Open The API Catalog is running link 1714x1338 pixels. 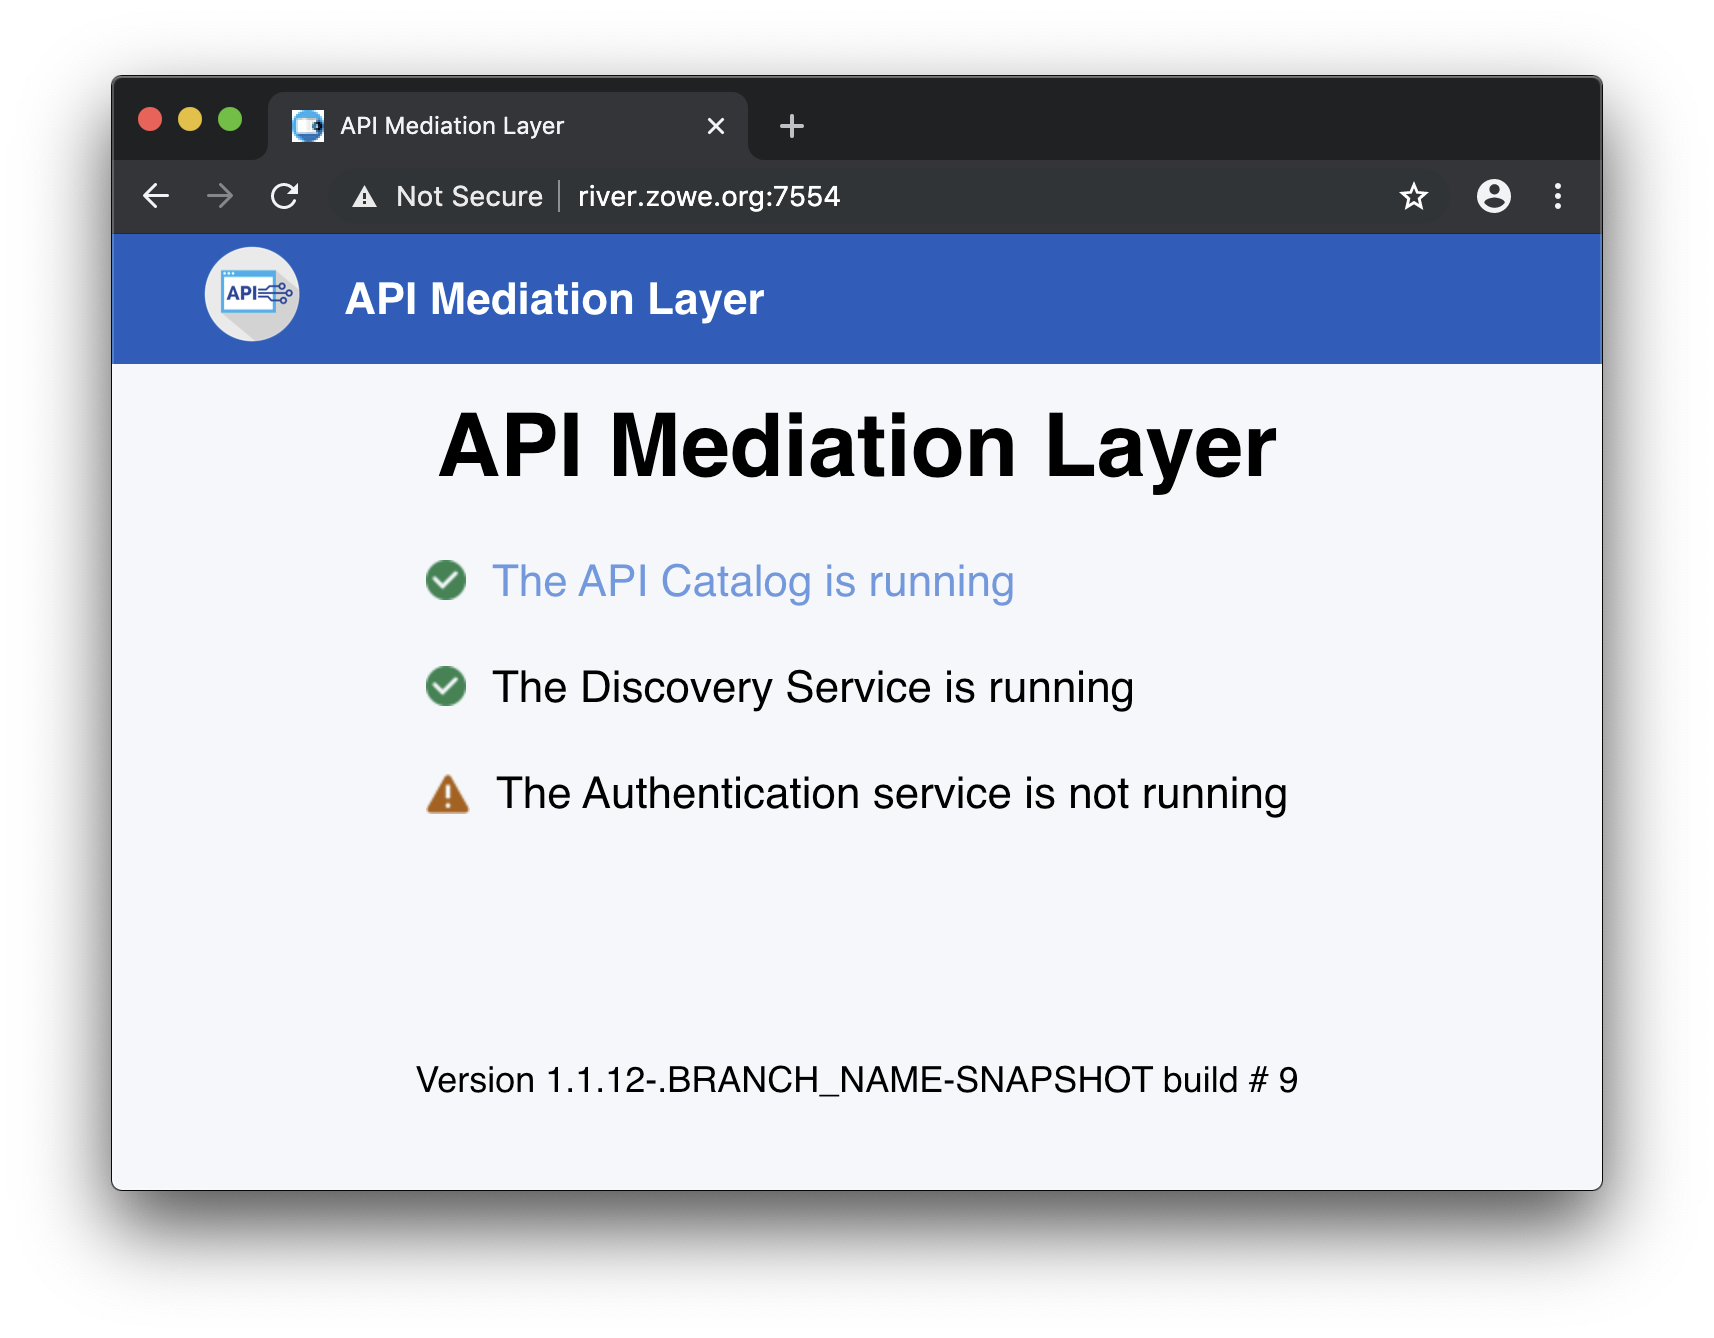(x=752, y=580)
